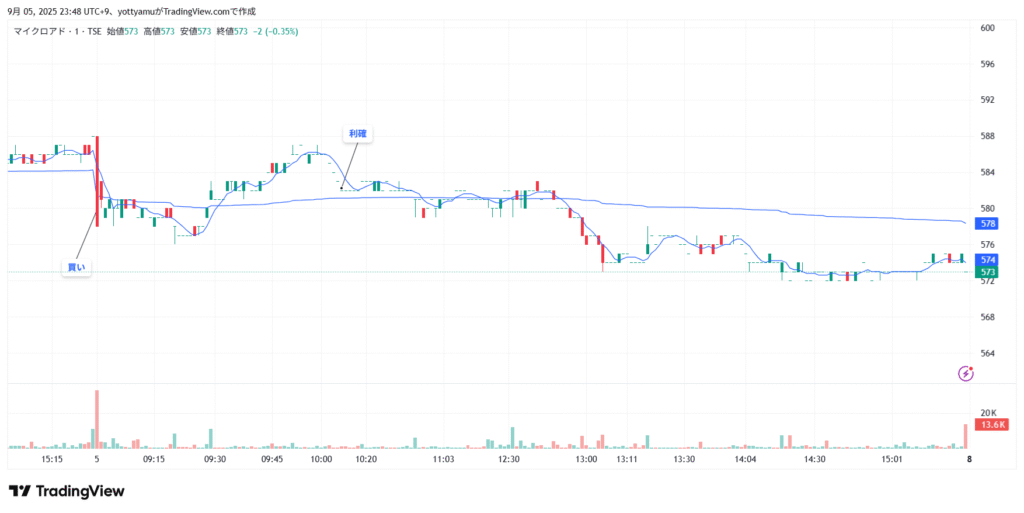
Task: Click the 568 price axis label
Action: 988,317
